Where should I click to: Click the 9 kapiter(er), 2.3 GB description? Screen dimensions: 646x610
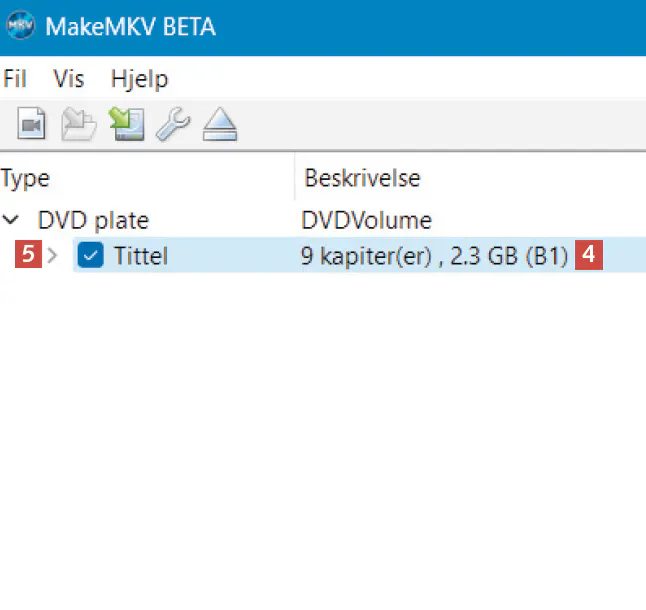pos(434,256)
